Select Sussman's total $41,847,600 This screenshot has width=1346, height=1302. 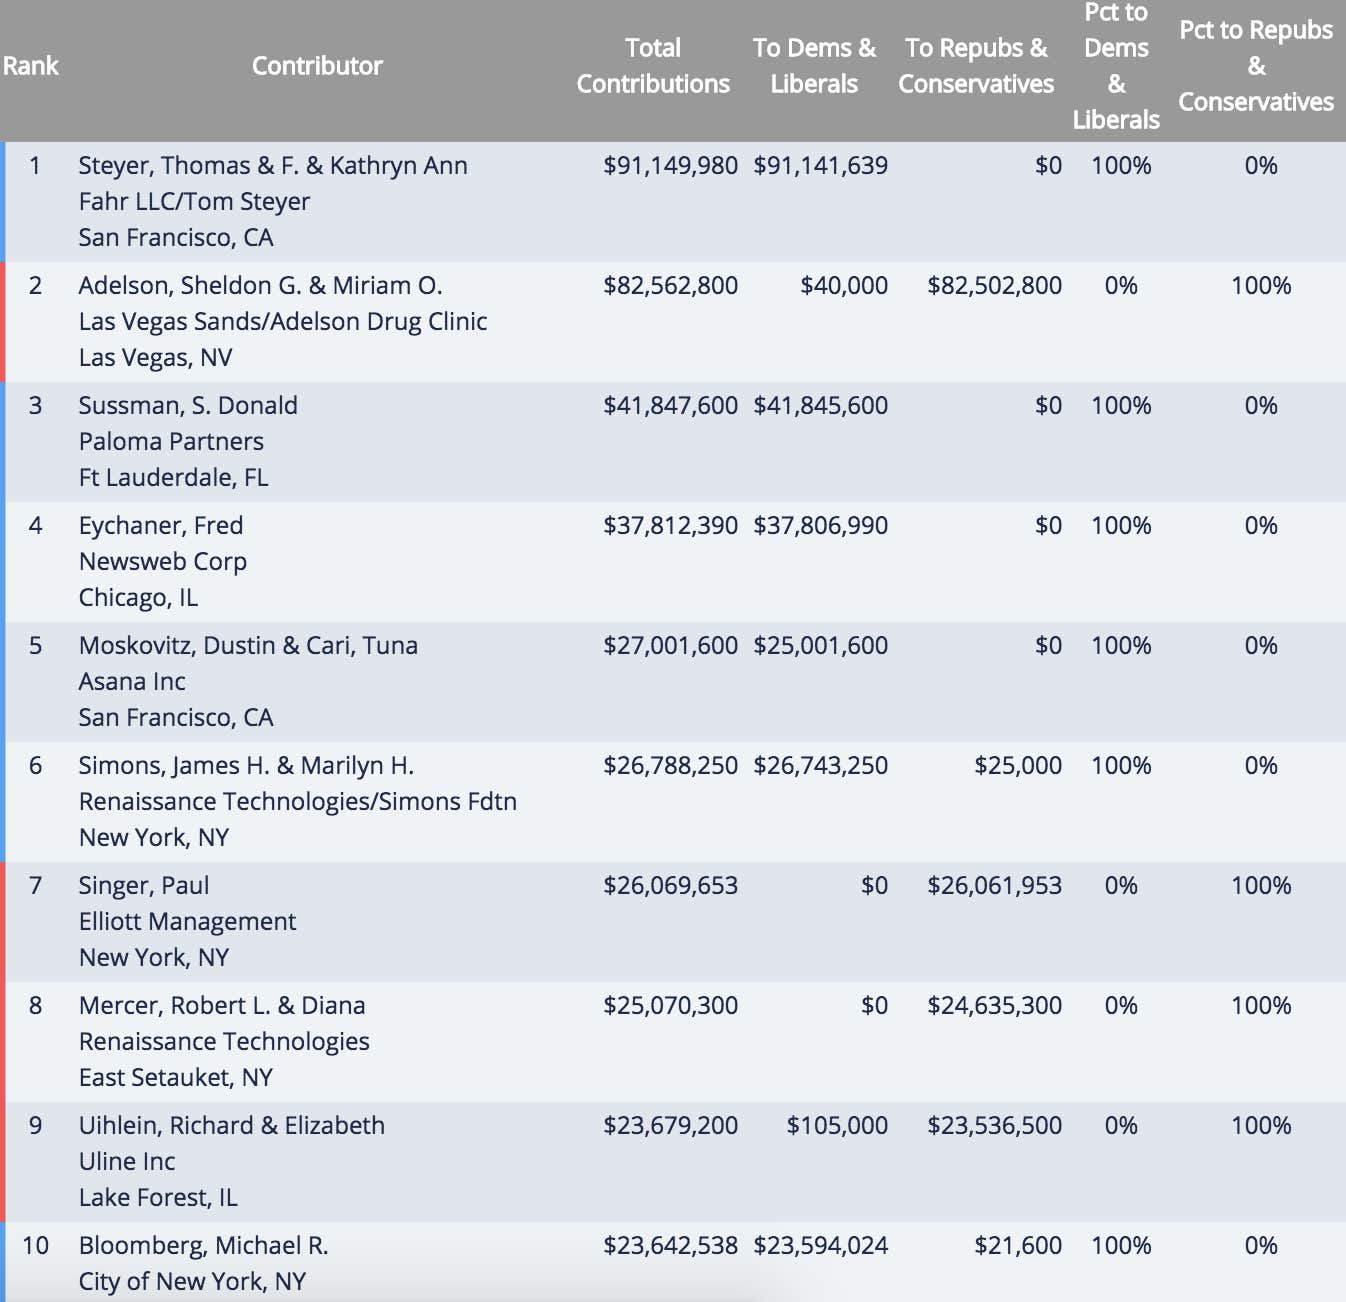click(x=671, y=405)
